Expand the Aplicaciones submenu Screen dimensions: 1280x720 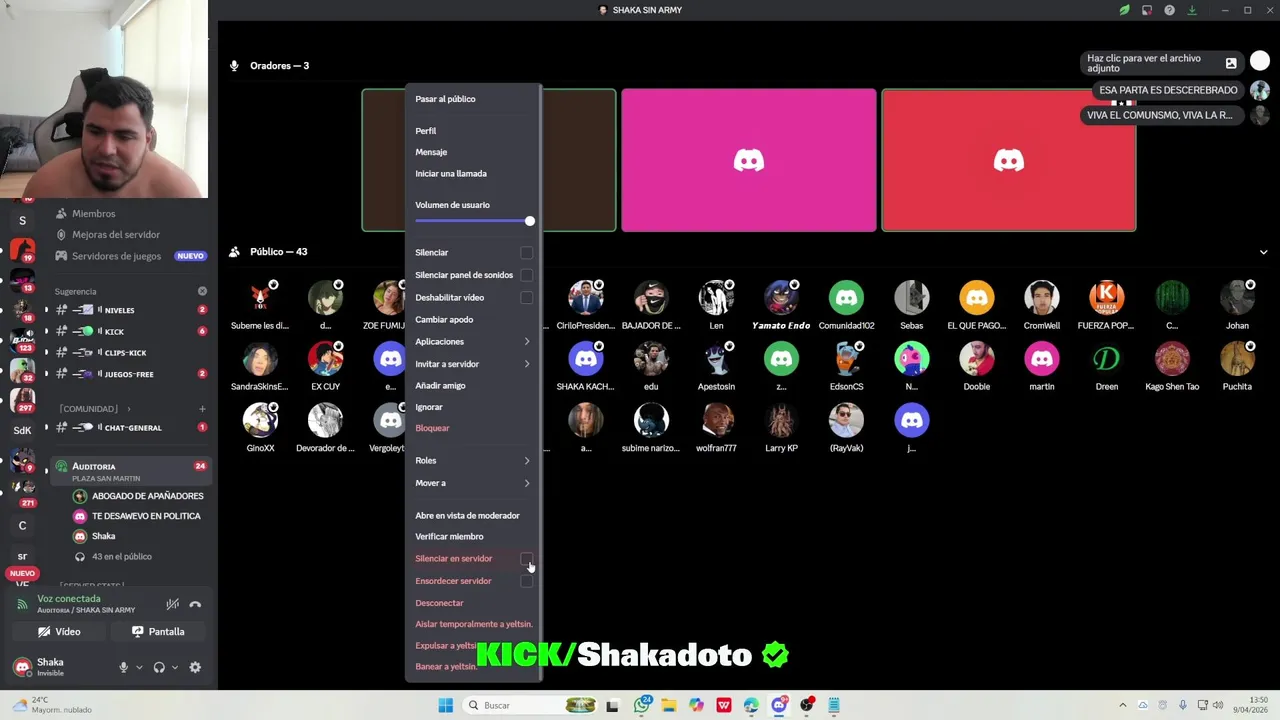click(473, 342)
